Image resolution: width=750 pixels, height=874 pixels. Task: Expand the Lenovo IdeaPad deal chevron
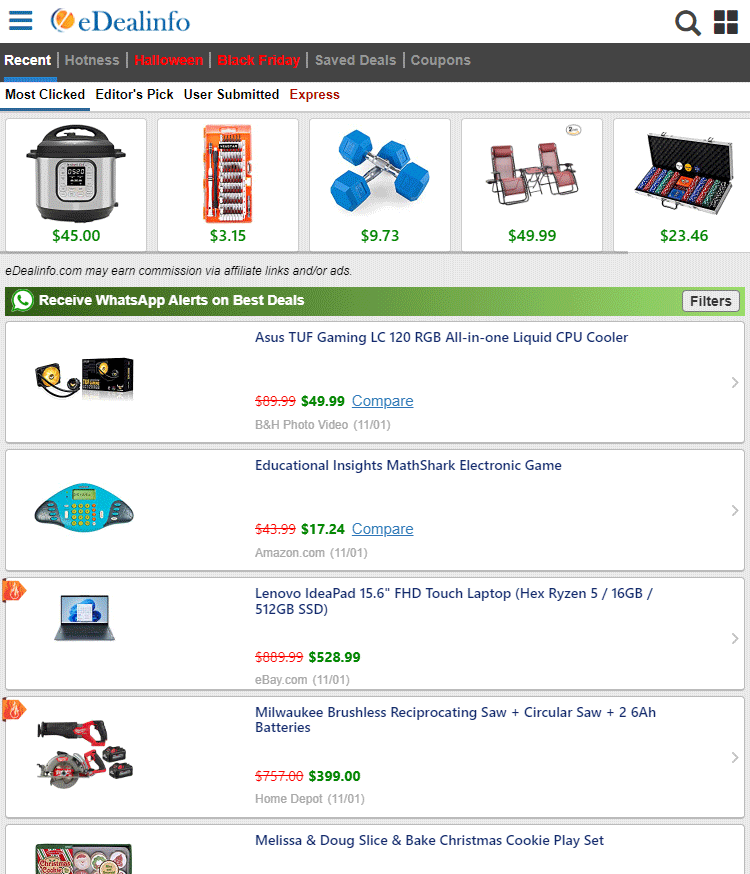tap(734, 638)
